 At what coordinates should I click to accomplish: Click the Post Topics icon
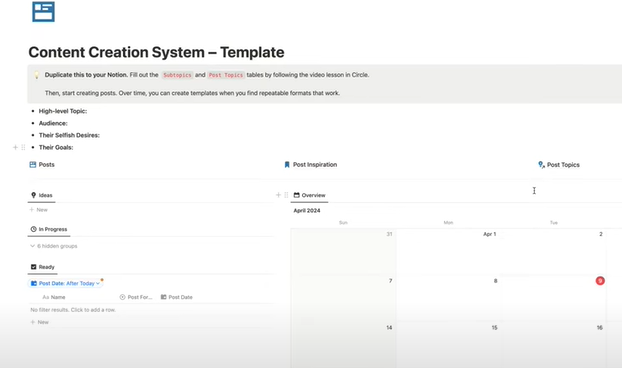pos(541,165)
